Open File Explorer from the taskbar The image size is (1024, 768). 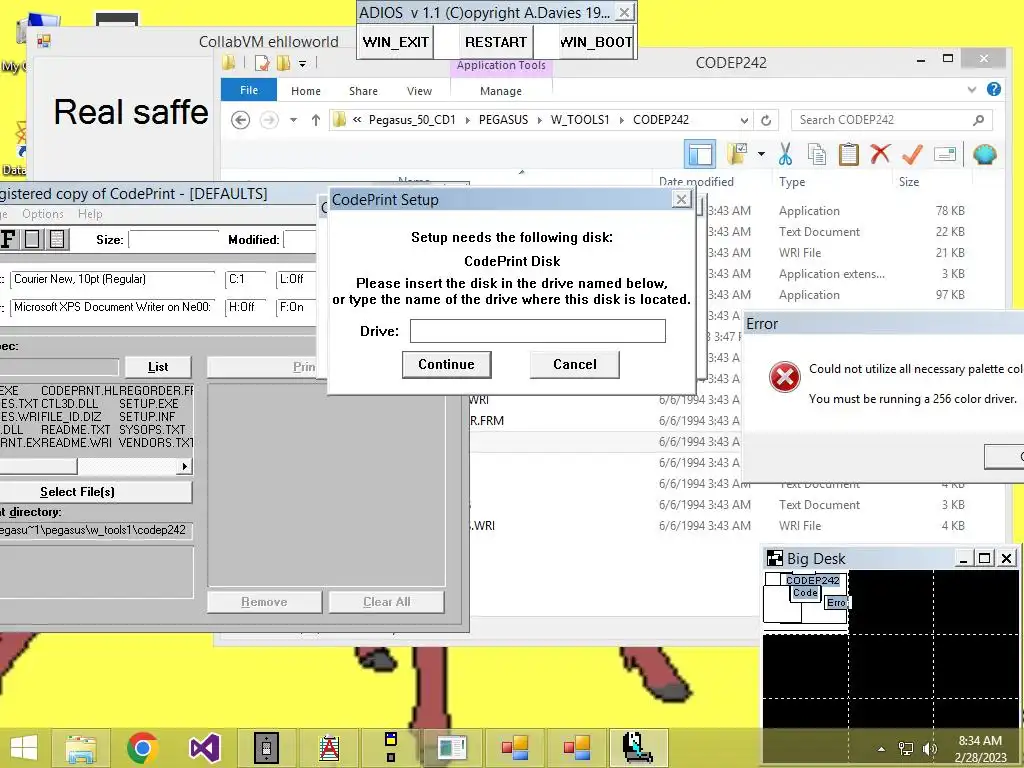pos(81,748)
